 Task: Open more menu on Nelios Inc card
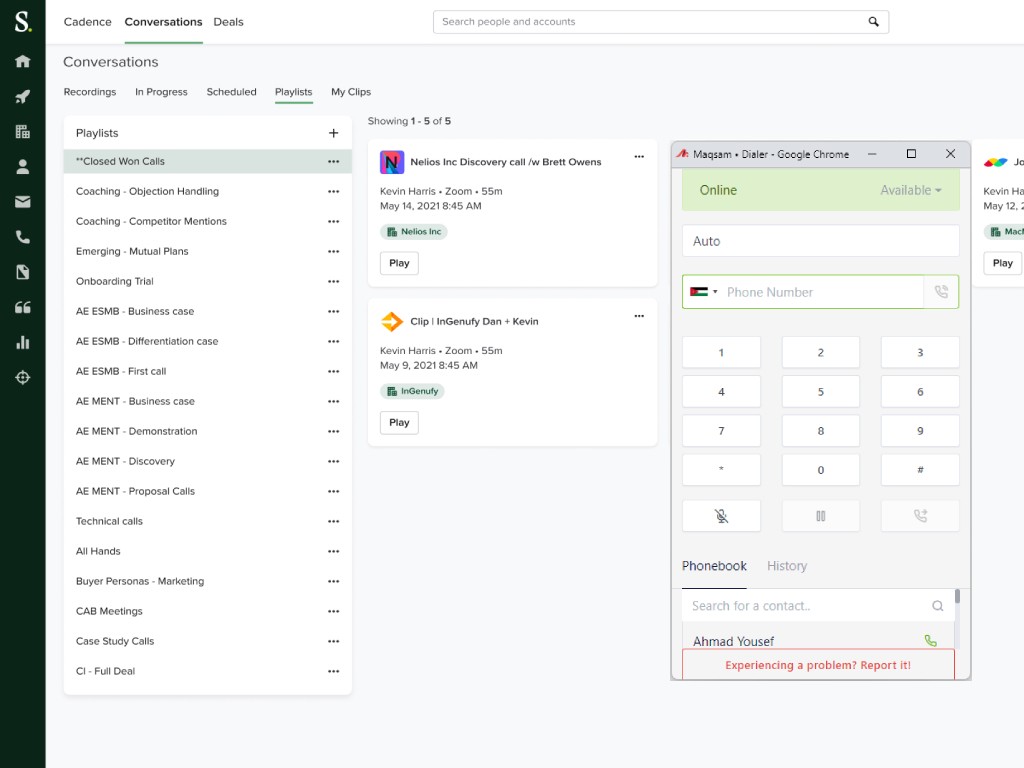639,156
